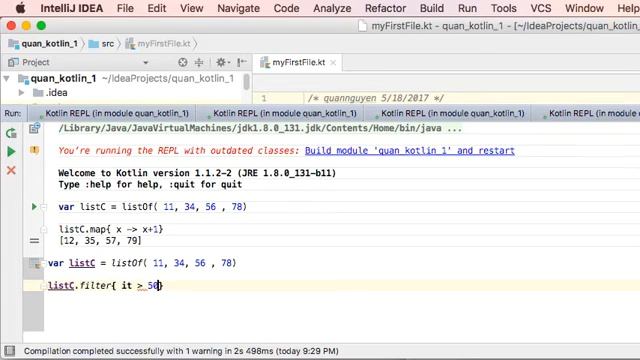Click the Project panel title label
The image size is (640, 360).
(36, 62)
